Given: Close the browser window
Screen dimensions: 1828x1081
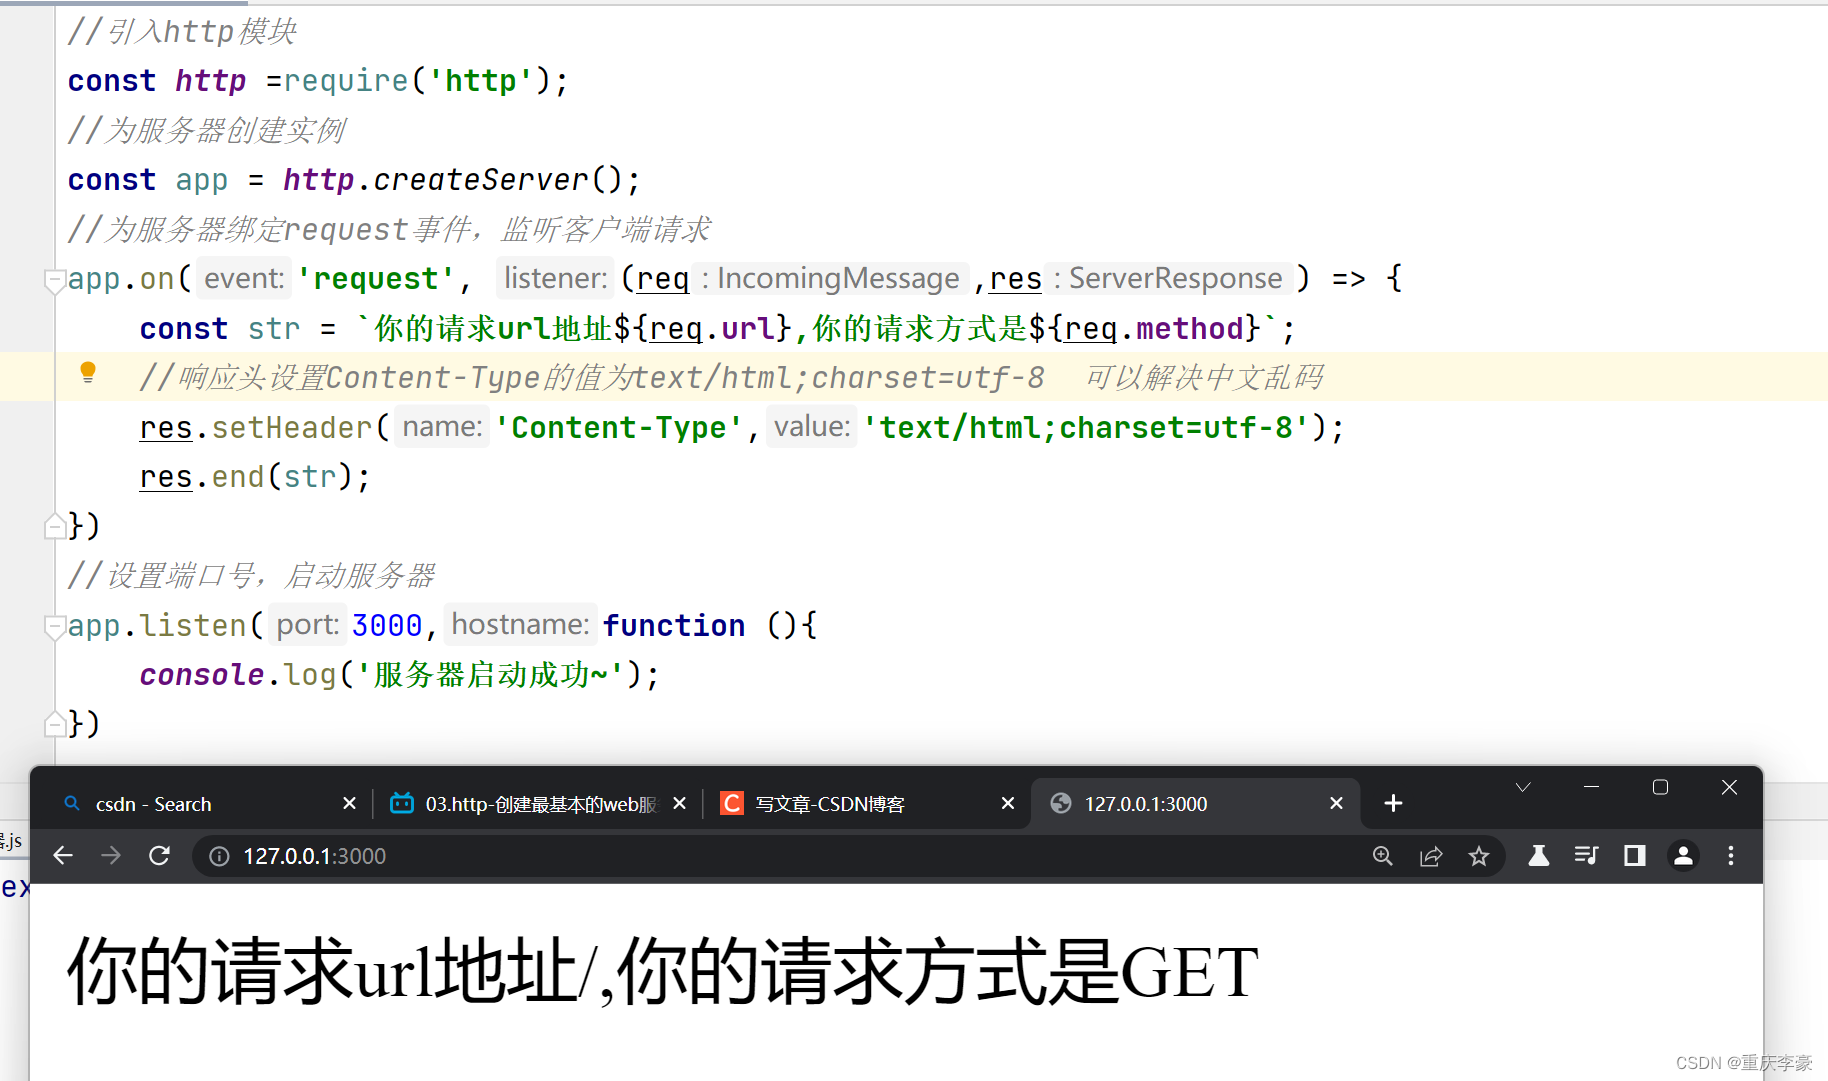Looking at the screenshot, I should click(x=1729, y=787).
